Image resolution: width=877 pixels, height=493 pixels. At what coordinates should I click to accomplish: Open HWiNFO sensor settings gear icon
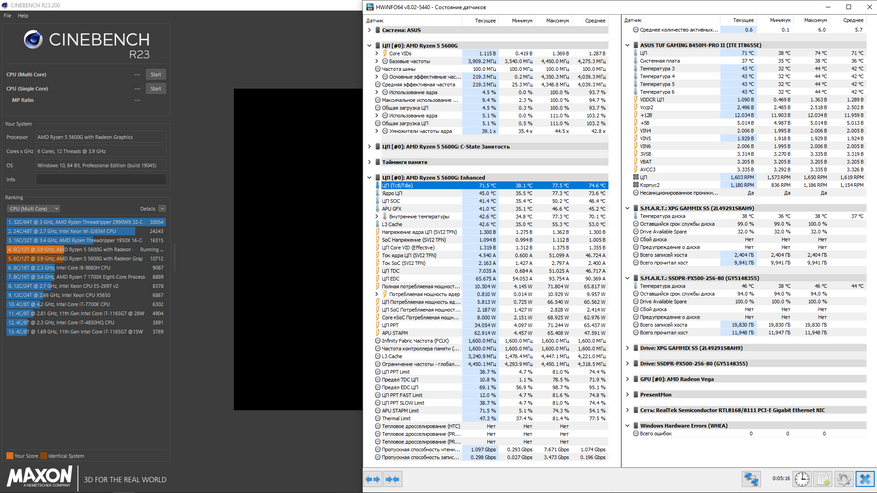point(844,478)
